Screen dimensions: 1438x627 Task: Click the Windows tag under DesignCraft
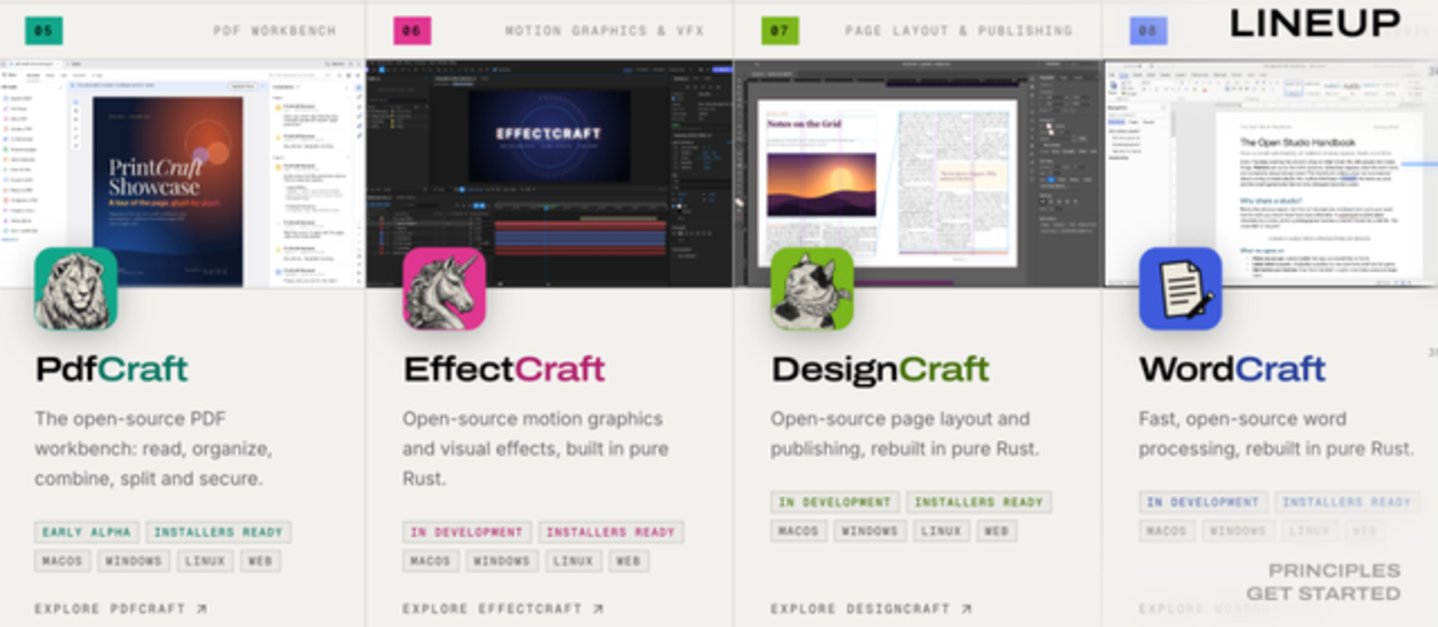(x=870, y=531)
